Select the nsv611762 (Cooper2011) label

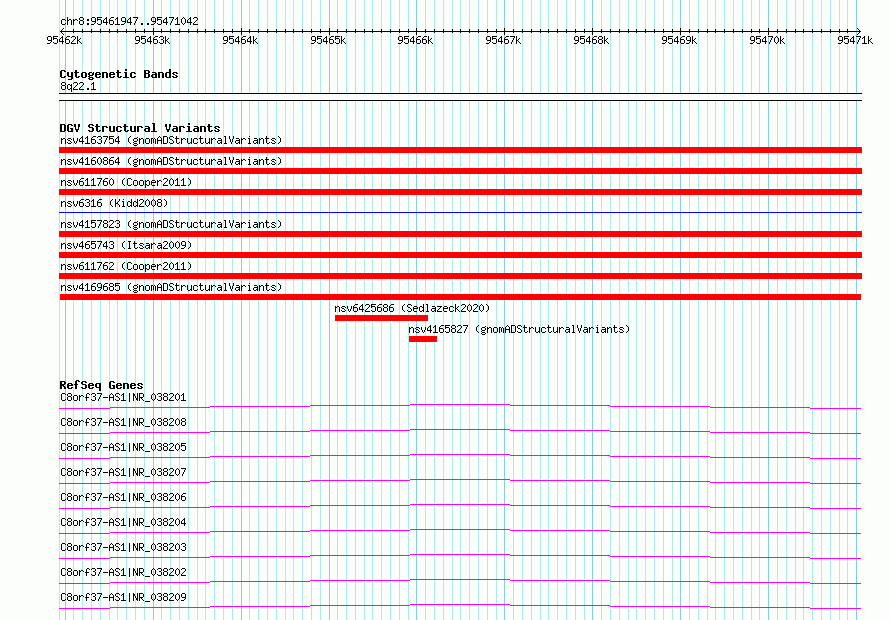[126, 266]
